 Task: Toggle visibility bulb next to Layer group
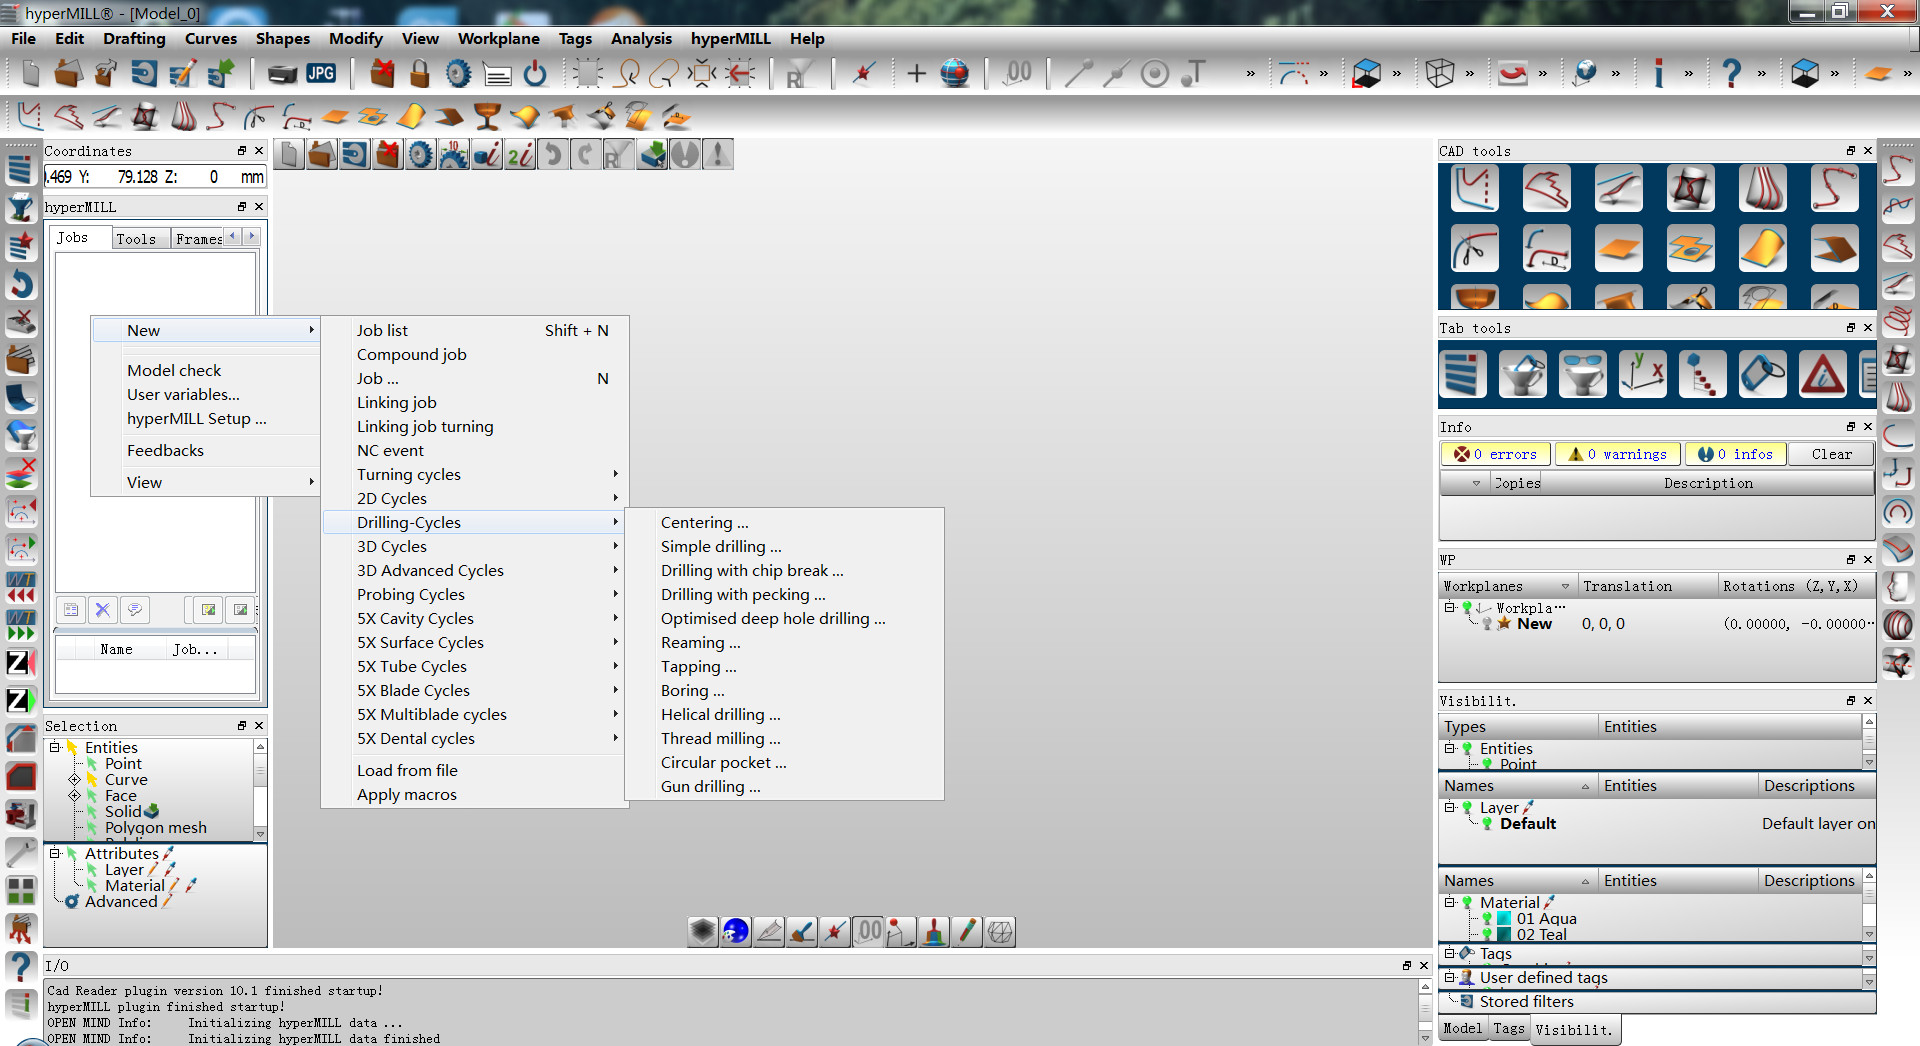[x=1467, y=808]
